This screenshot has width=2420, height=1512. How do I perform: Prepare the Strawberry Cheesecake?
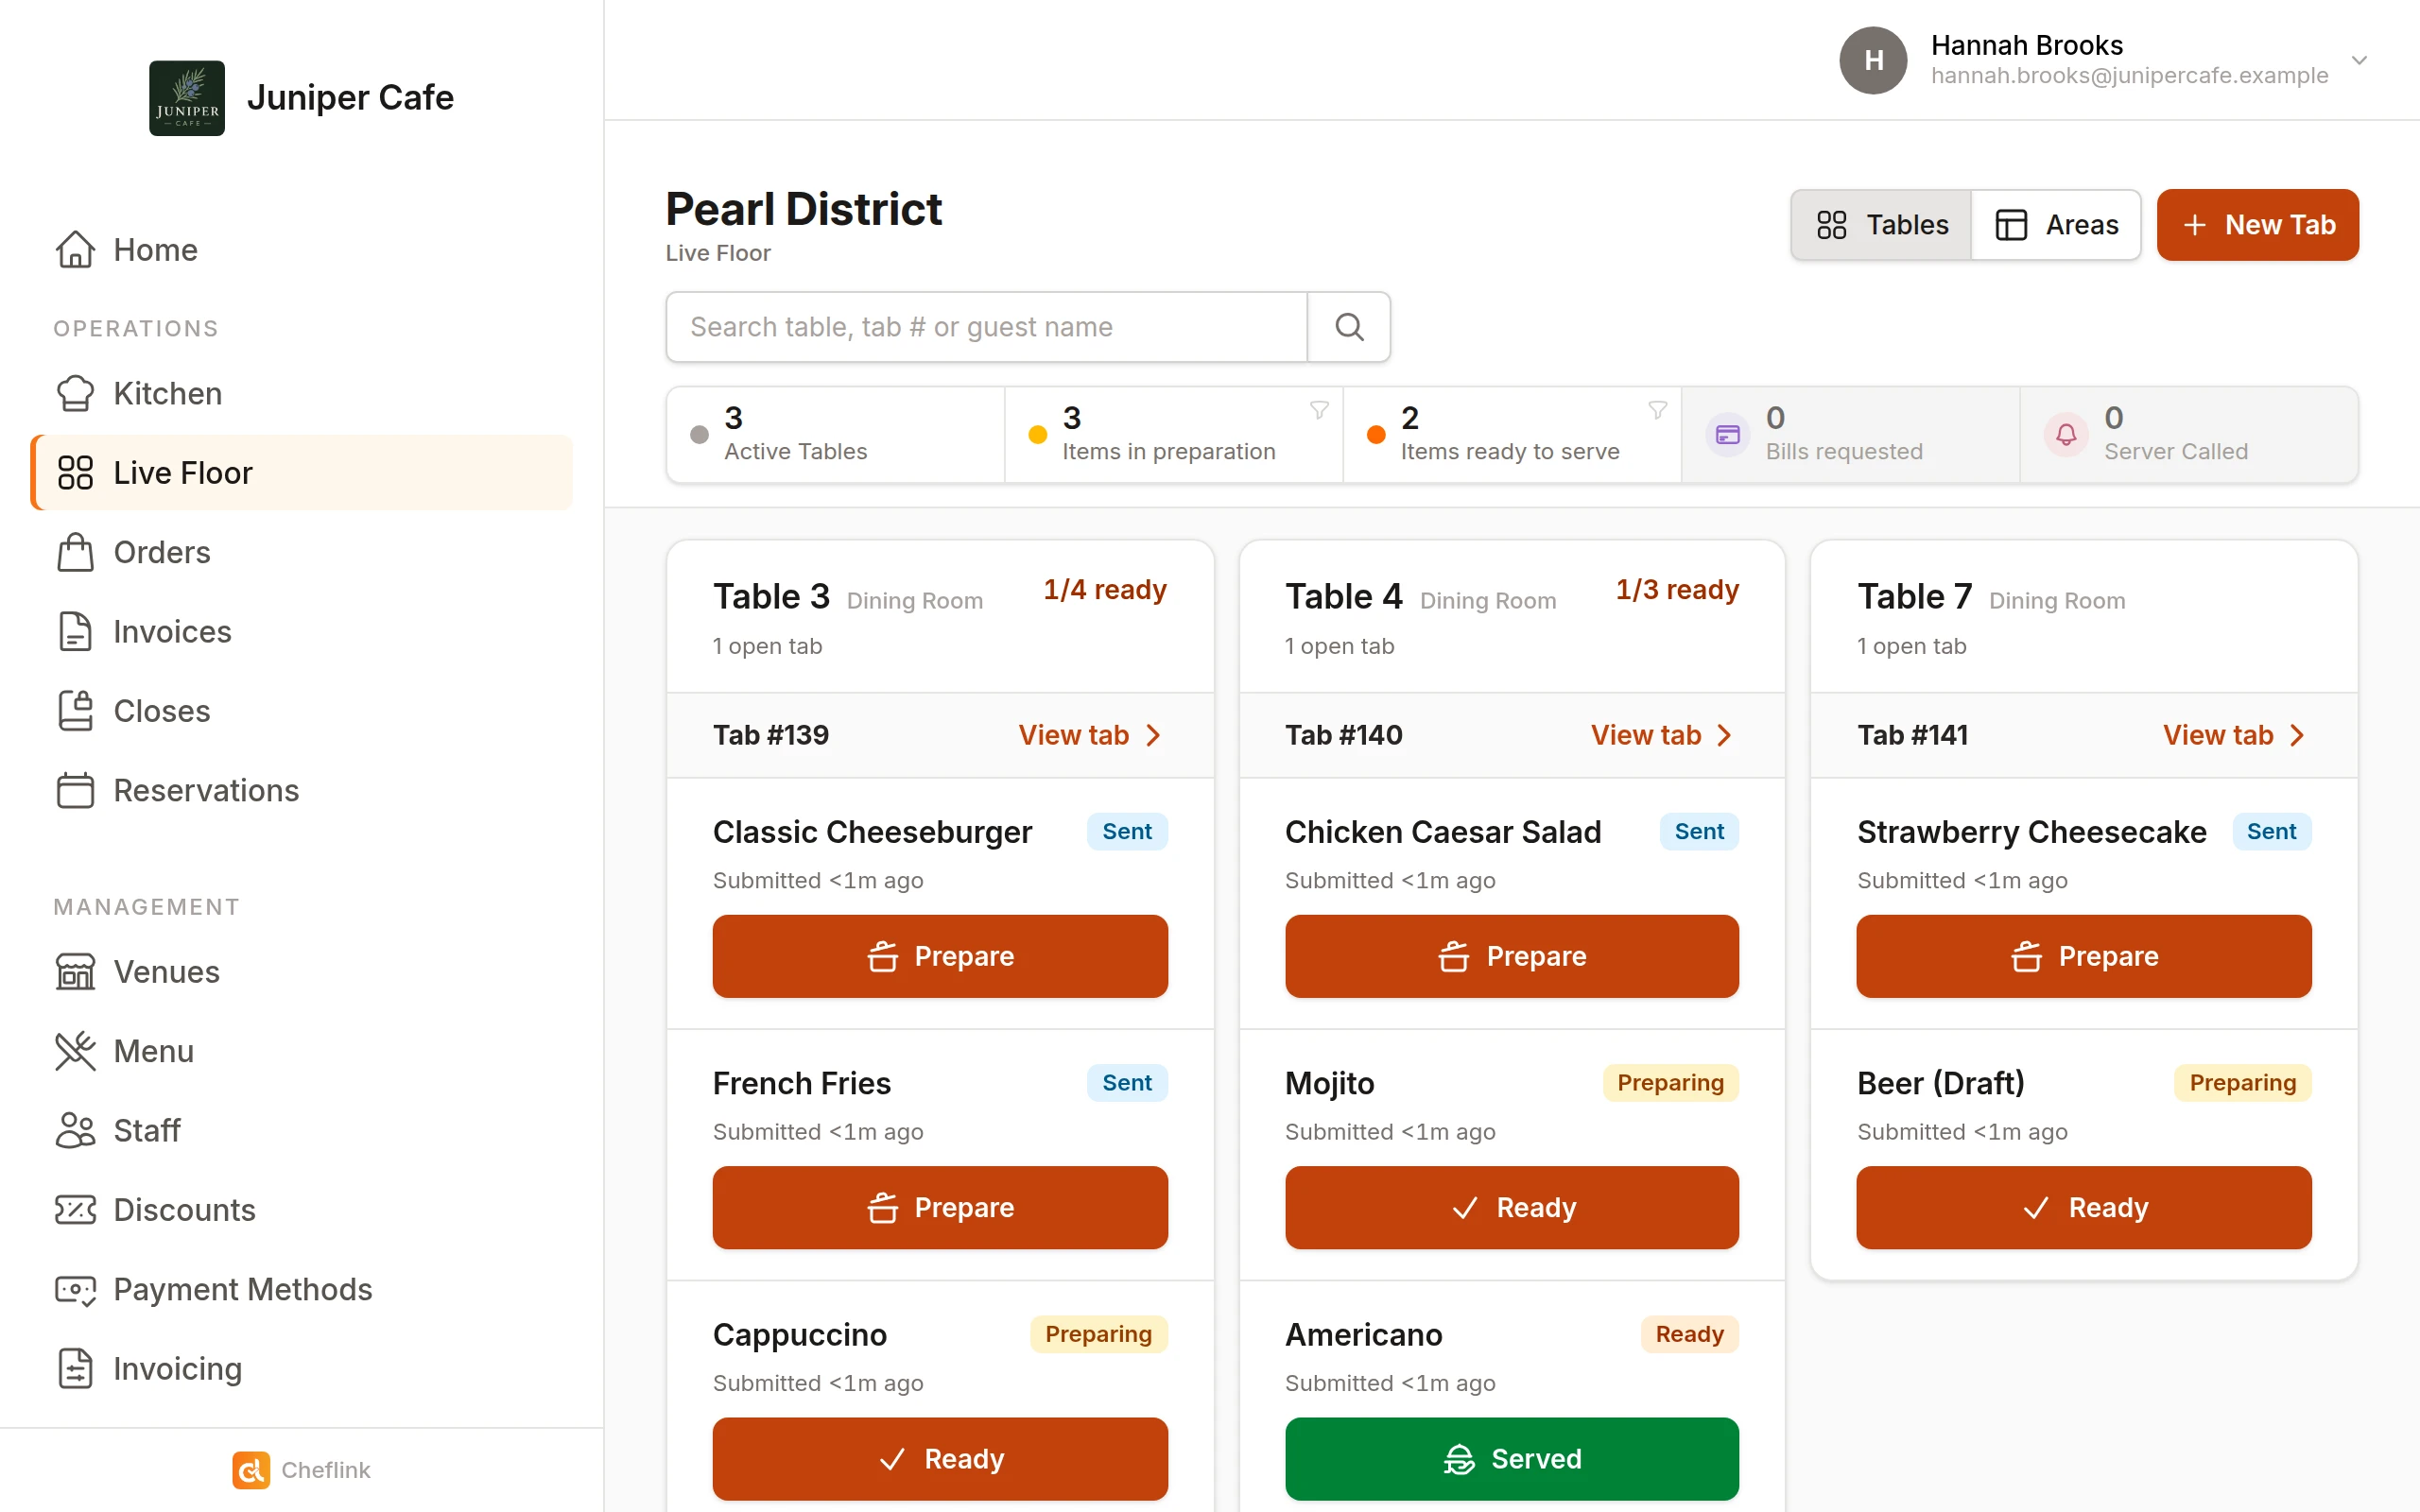(2084, 956)
